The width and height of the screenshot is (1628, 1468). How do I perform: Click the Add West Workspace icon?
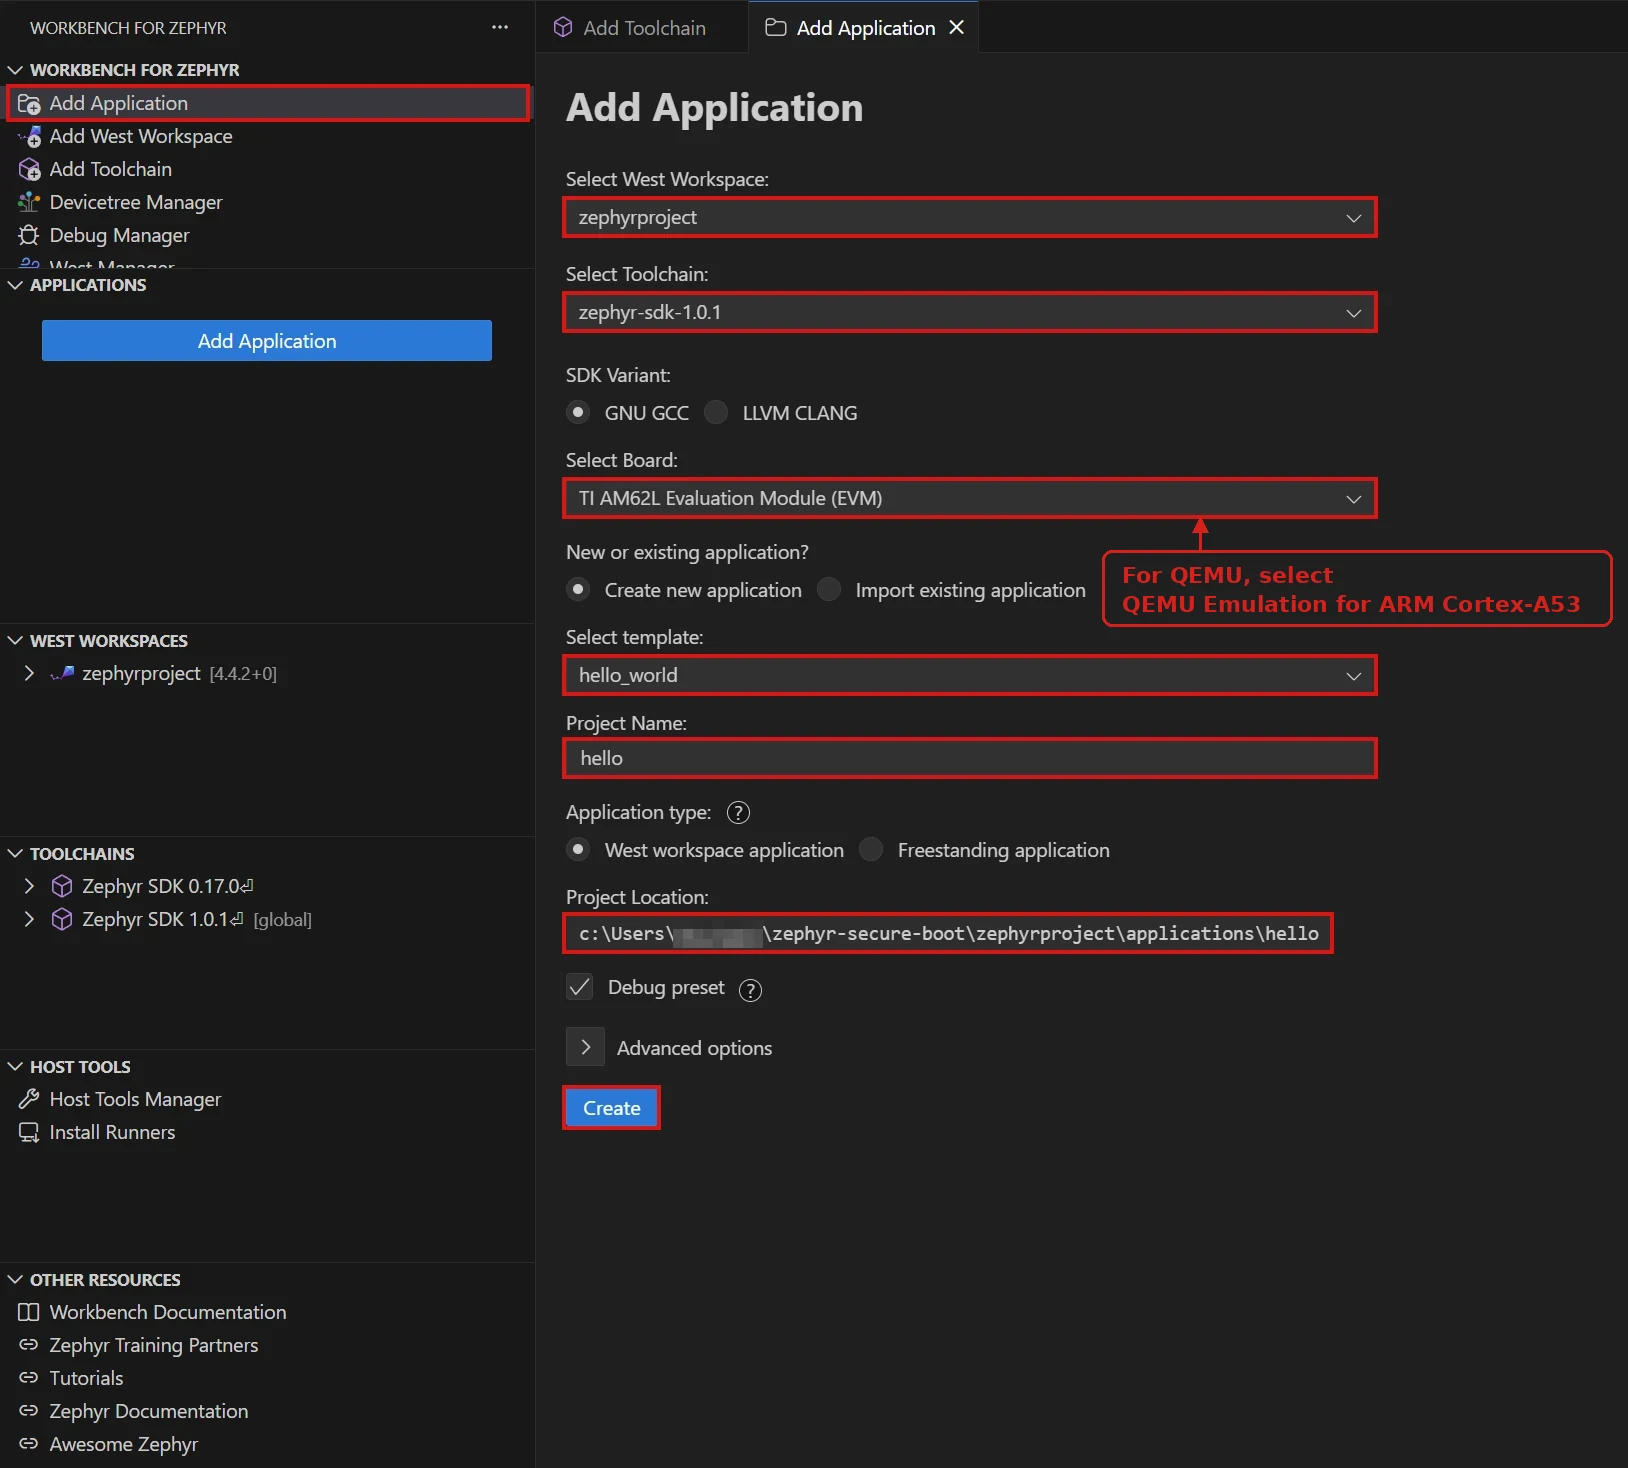pyautogui.click(x=29, y=137)
